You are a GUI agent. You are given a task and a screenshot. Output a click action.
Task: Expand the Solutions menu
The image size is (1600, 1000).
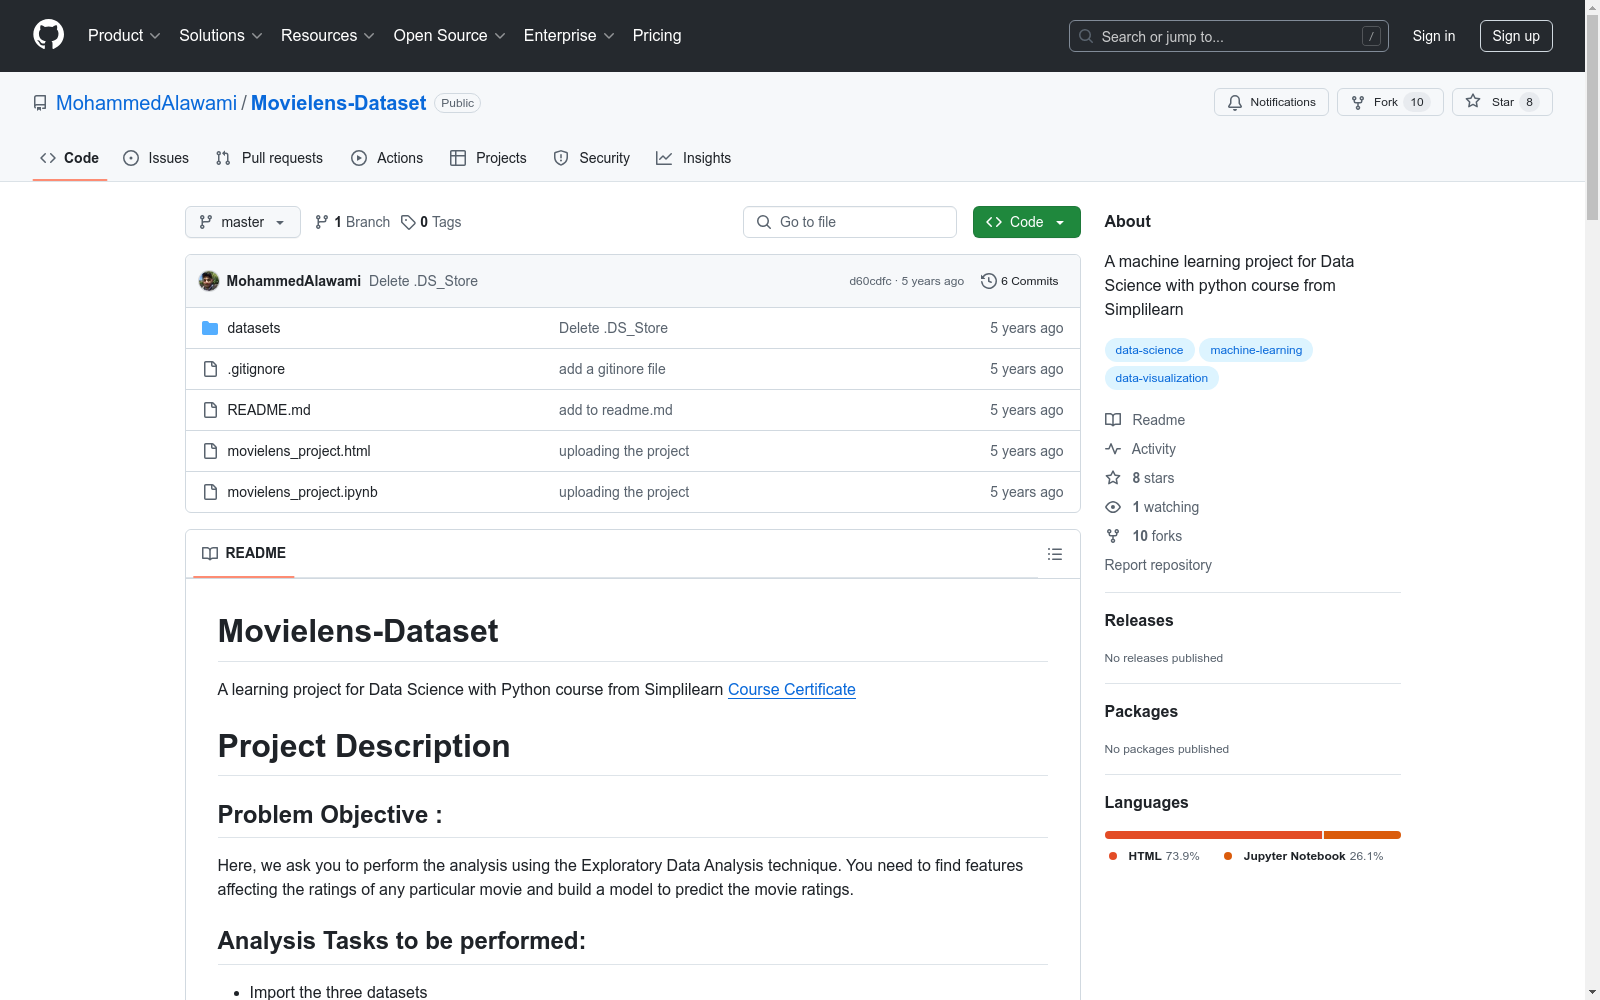[x=221, y=36]
